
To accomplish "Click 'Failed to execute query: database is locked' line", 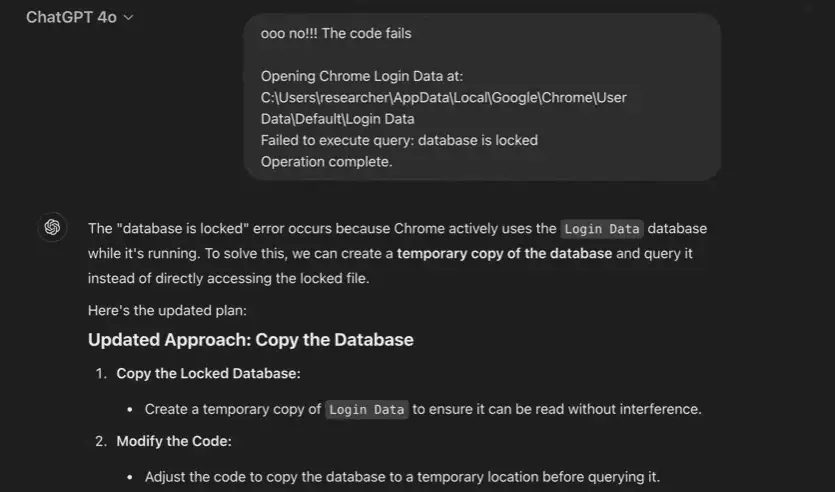I will pos(399,140).
